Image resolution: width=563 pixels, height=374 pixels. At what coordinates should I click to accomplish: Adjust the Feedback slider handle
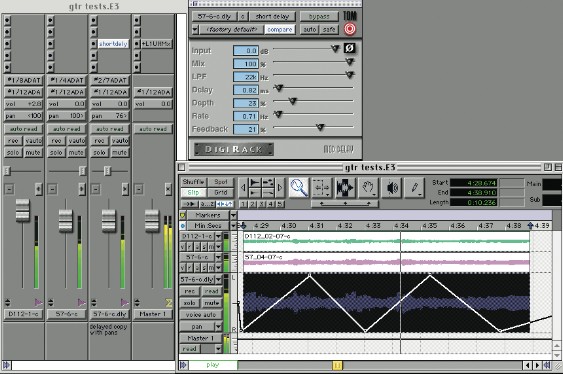(x=320, y=127)
